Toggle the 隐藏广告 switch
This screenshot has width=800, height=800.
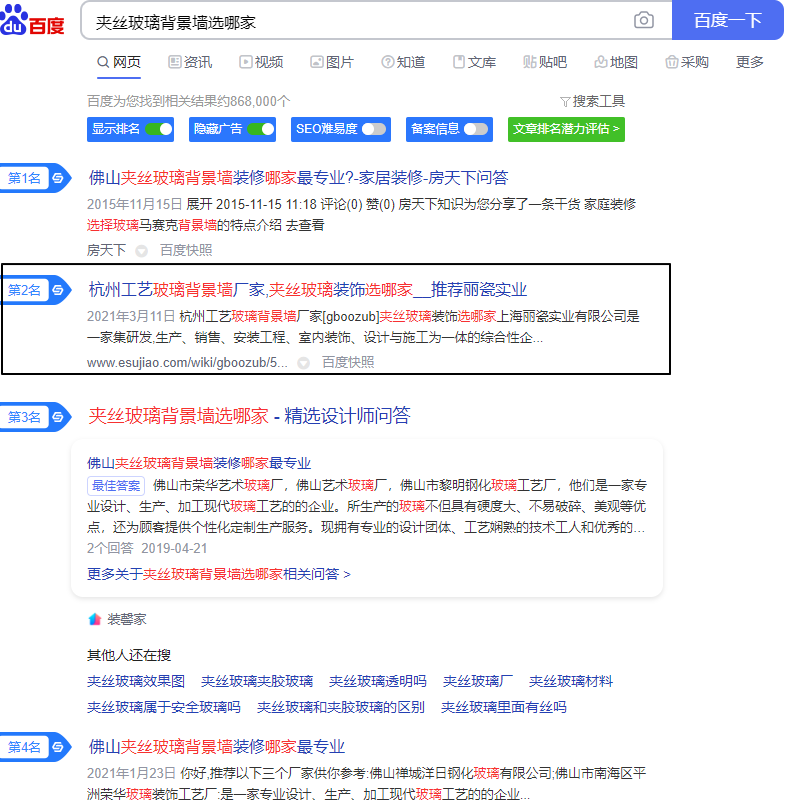coord(261,129)
